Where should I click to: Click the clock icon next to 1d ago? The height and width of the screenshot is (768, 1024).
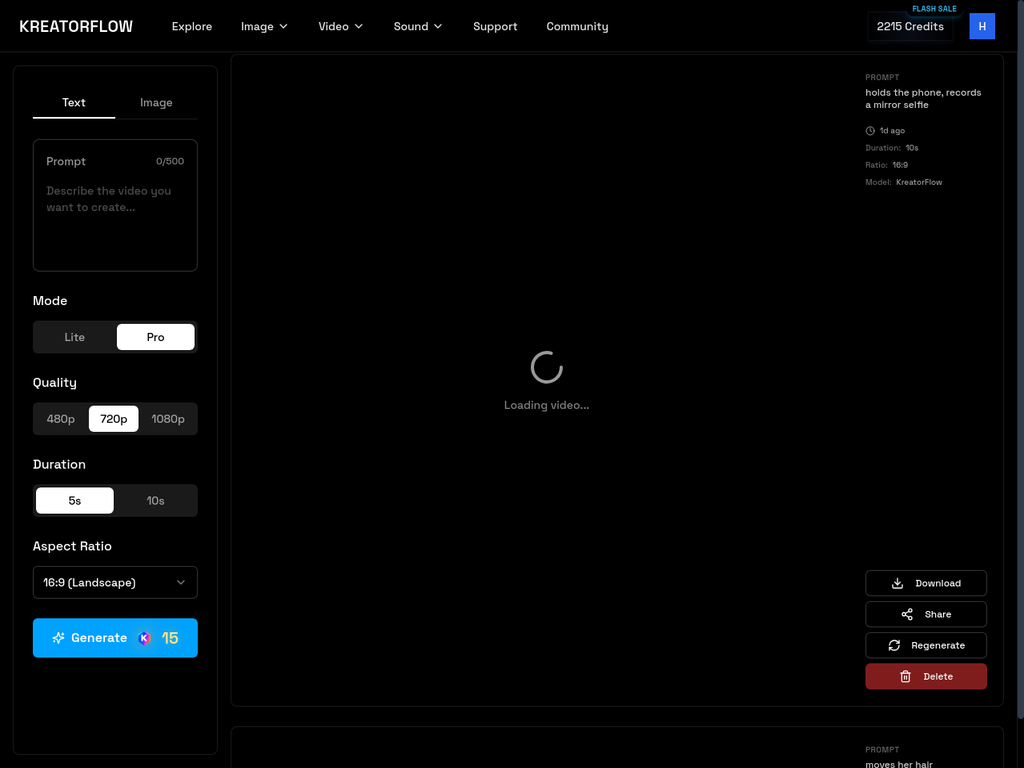tap(870, 130)
